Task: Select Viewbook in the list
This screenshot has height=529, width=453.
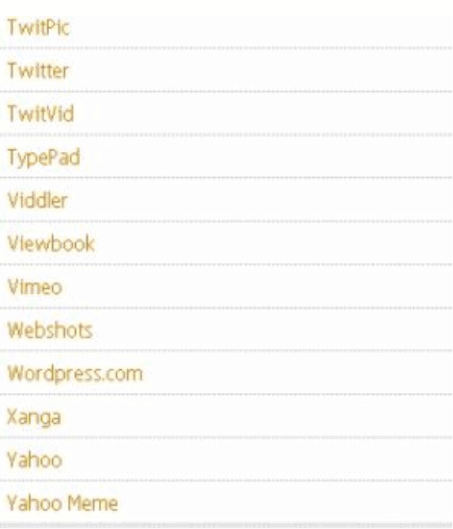Action: [x=51, y=243]
